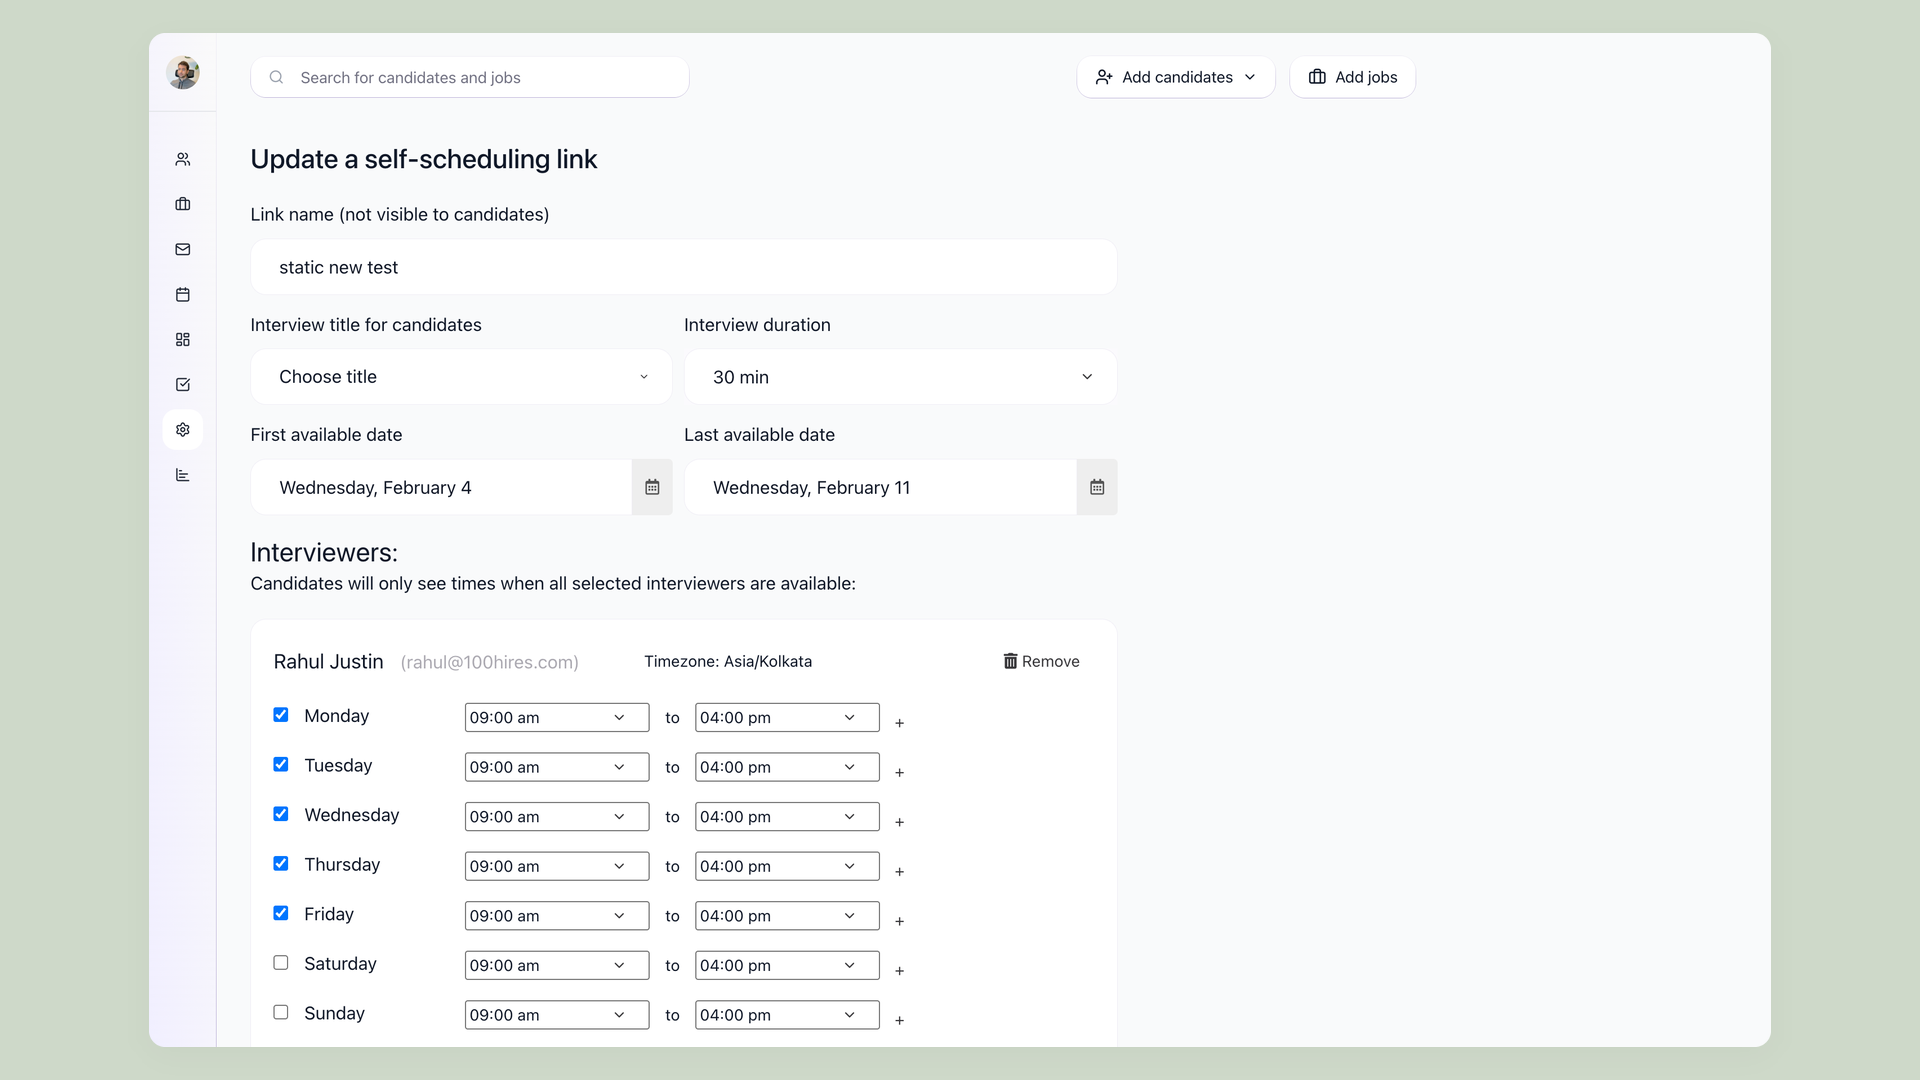Enable the Saturday availability checkbox
The height and width of the screenshot is (1080, 1920).
281,963
